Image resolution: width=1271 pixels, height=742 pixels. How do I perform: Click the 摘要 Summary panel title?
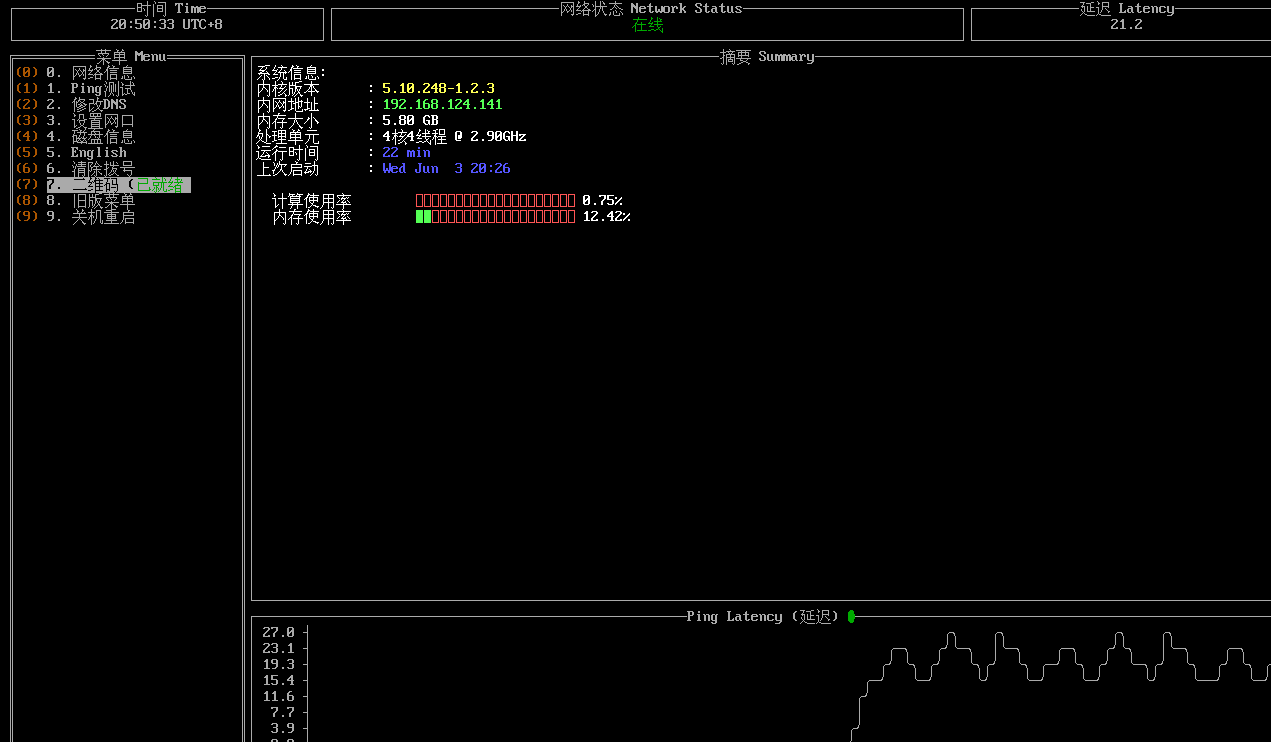point(767,56)
